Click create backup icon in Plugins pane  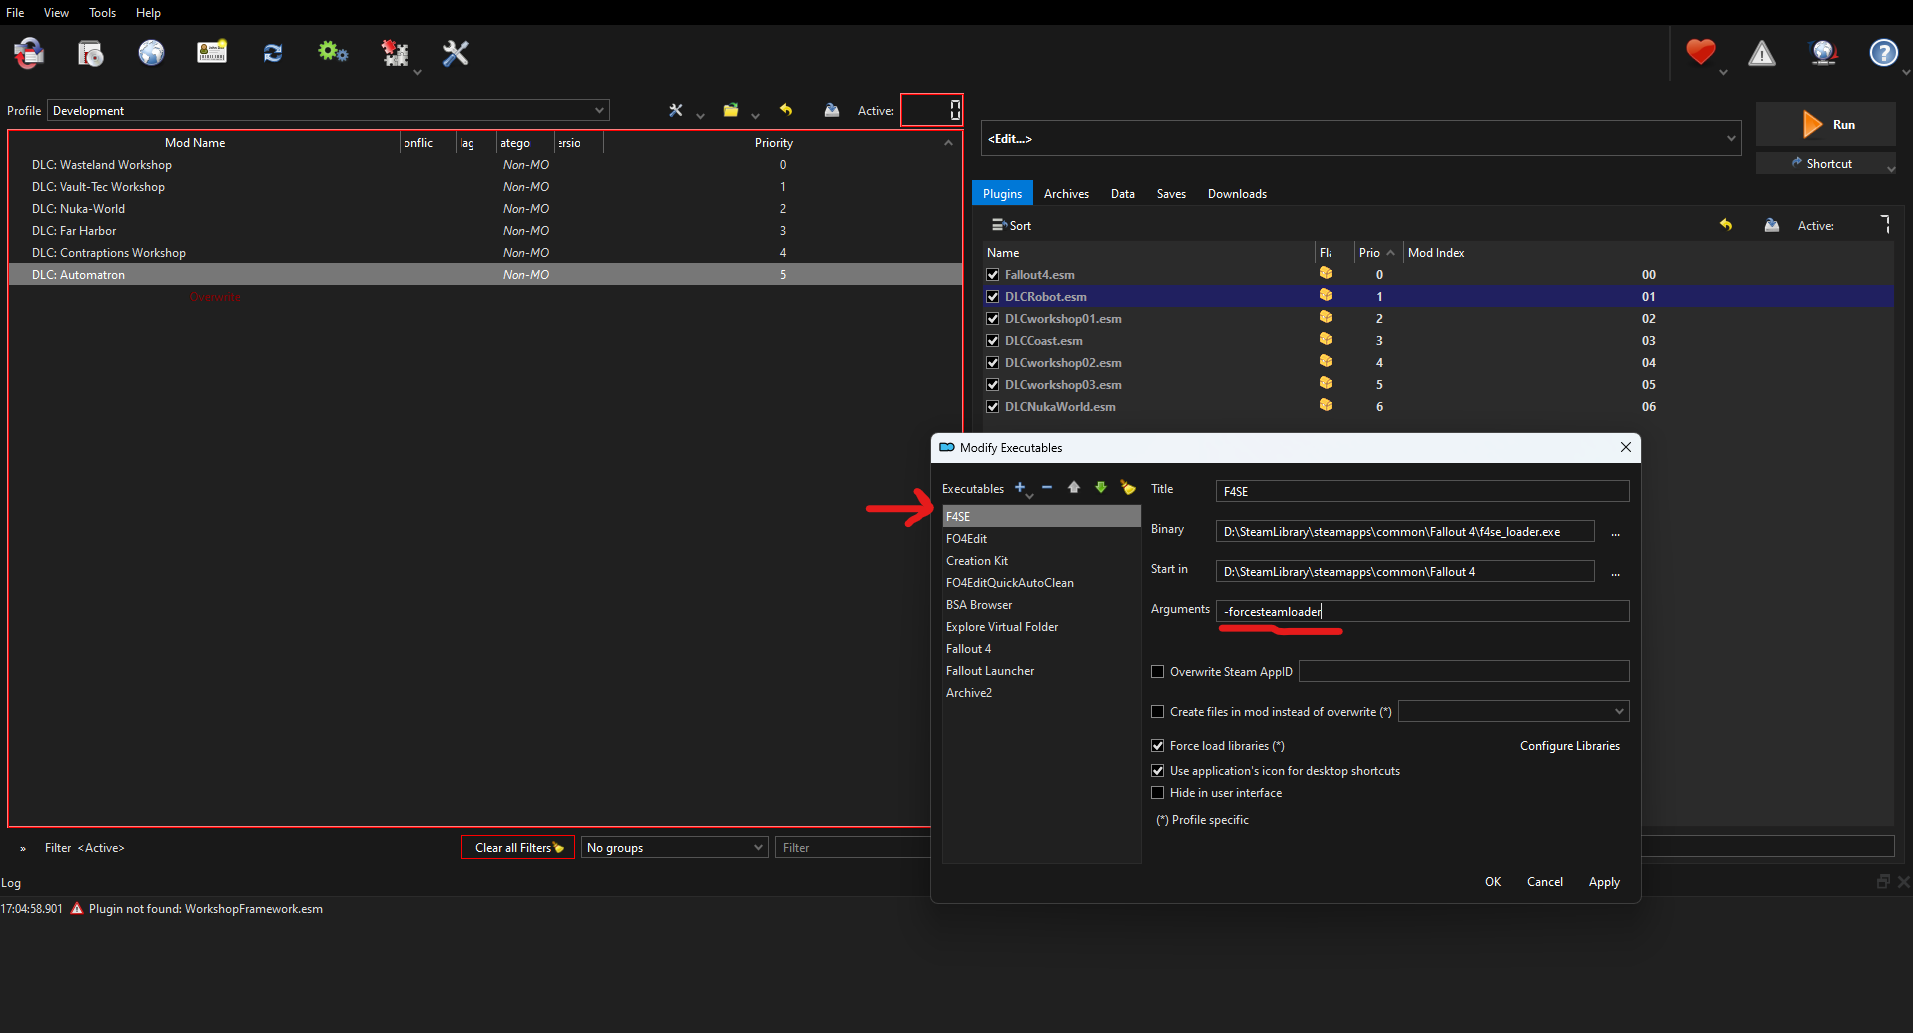tap(1772, 225)
